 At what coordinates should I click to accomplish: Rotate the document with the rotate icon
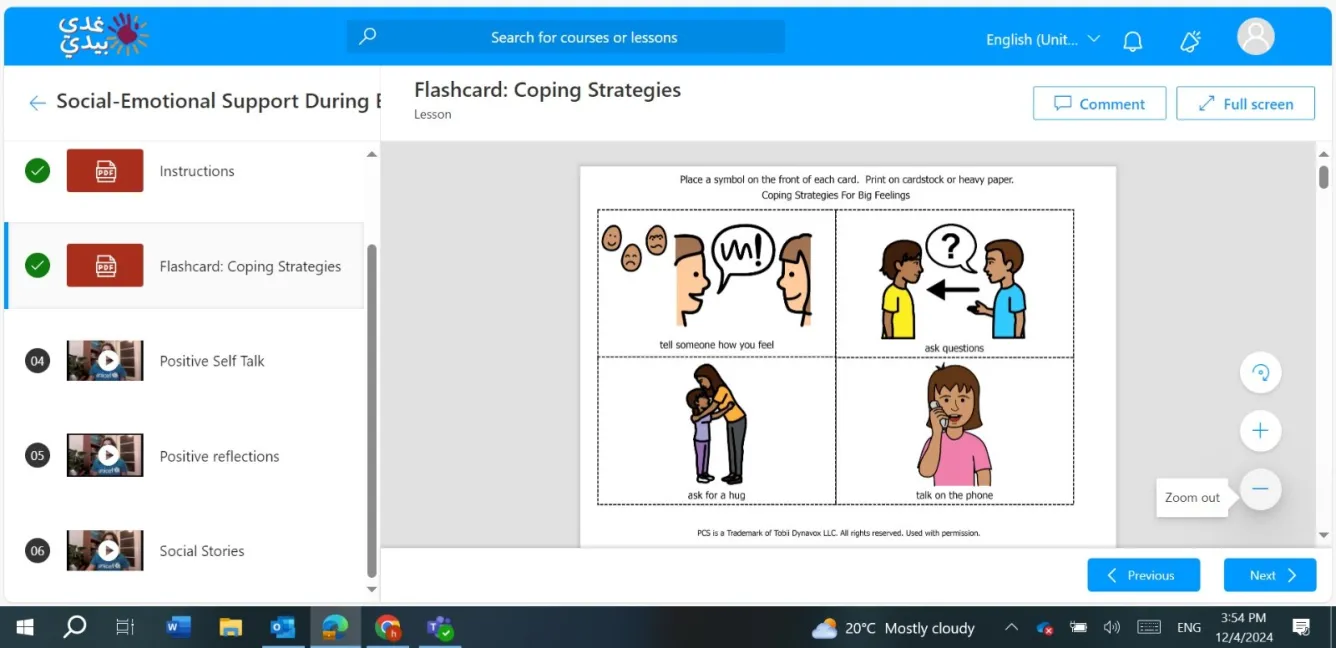tap(1260, 373)
